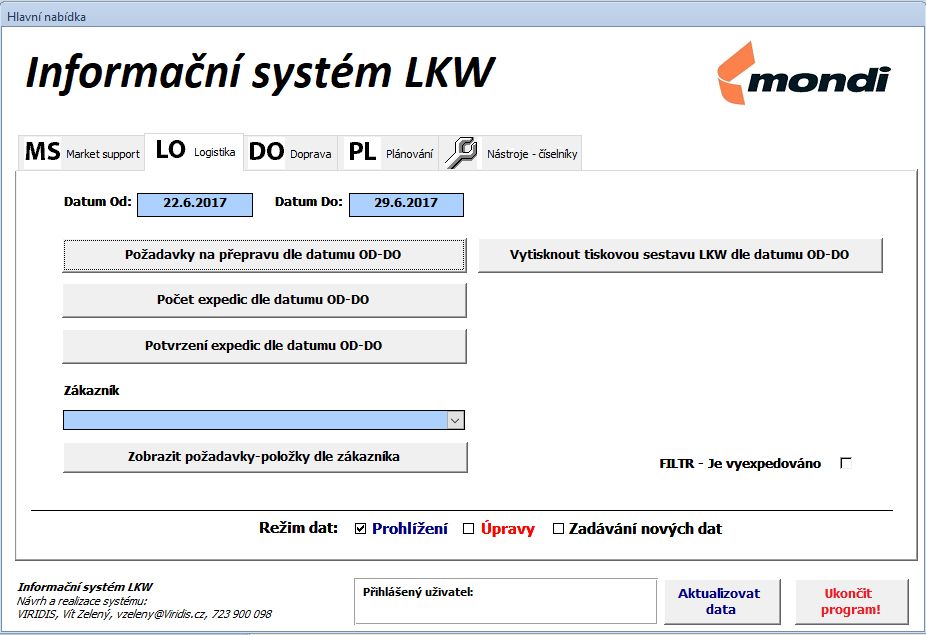This screenshot has width=926, height=635.
Task: Select the LO Logistika tab
Action: (x=194, y=151)
